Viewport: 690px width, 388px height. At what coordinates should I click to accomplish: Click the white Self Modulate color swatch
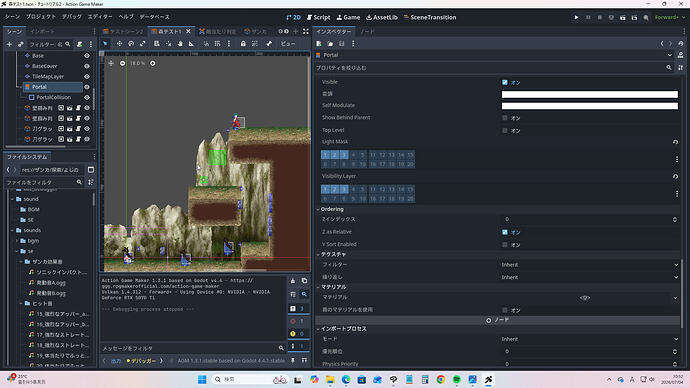[590, 106]
